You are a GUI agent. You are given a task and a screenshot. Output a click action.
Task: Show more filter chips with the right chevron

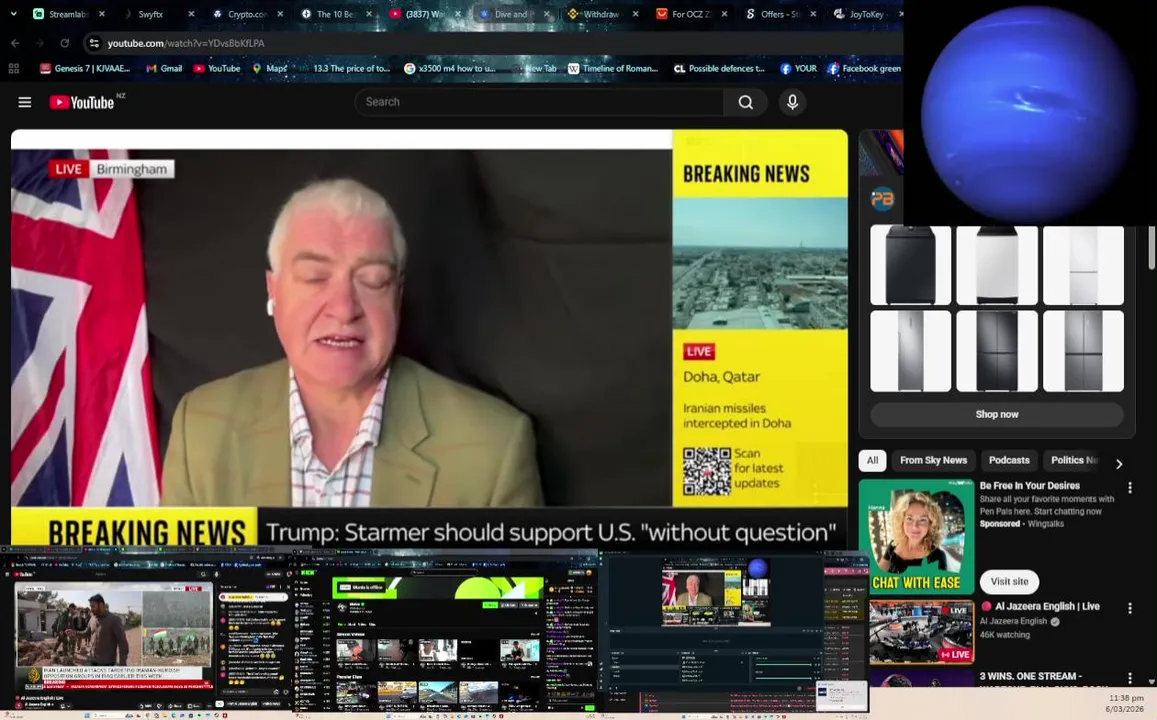1119,464
